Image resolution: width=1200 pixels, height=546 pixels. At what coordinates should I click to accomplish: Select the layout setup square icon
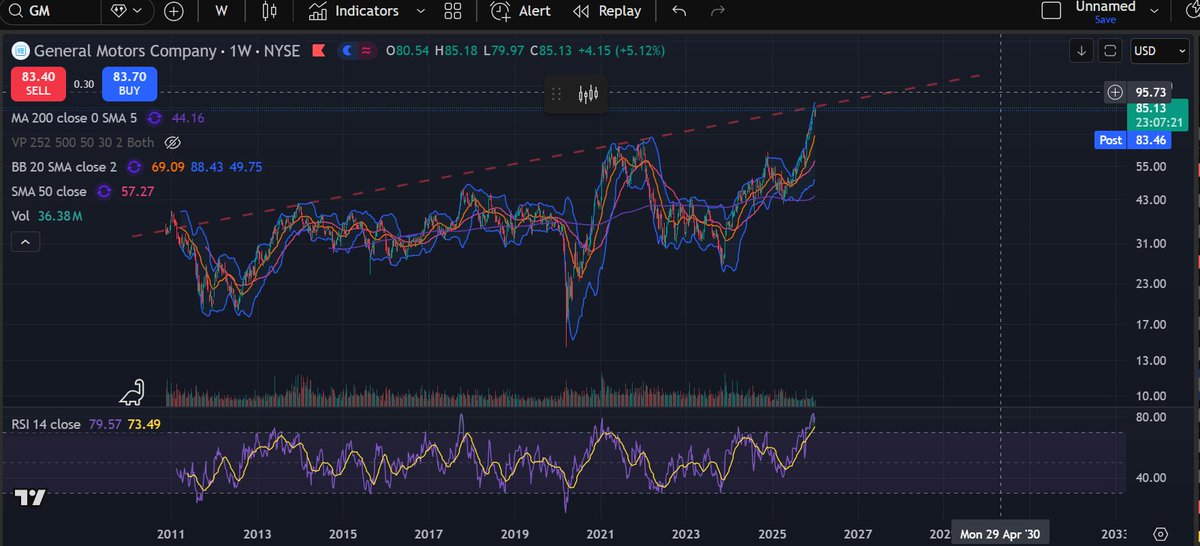coord(1050,10)
